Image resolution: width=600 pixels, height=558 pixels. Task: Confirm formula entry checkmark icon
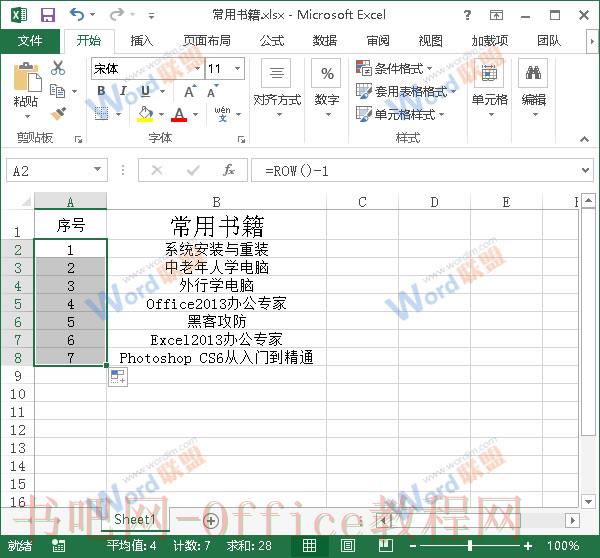(193, 170)
